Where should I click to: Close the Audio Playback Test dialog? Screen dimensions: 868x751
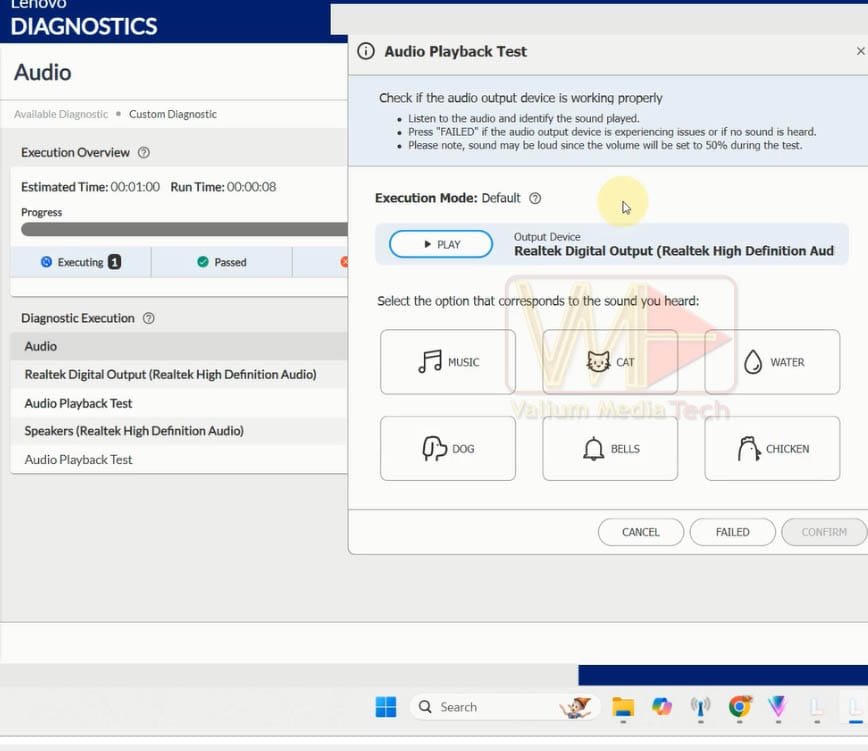point(860,51)
